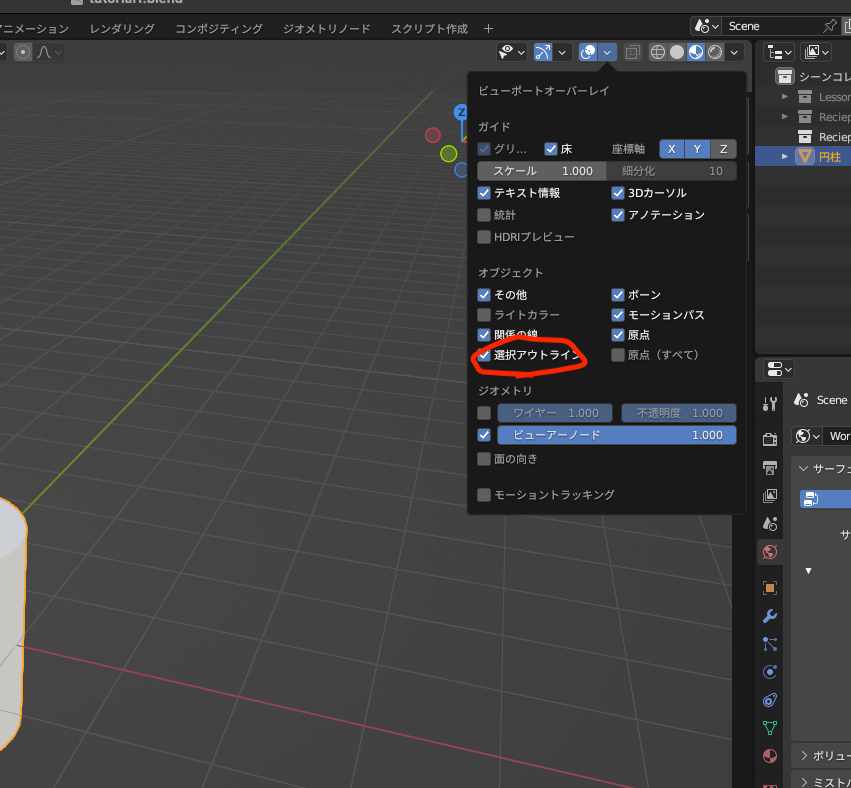Open object visibility filter dropdown
The image size is (851, 788).
(x=512, y=52)
